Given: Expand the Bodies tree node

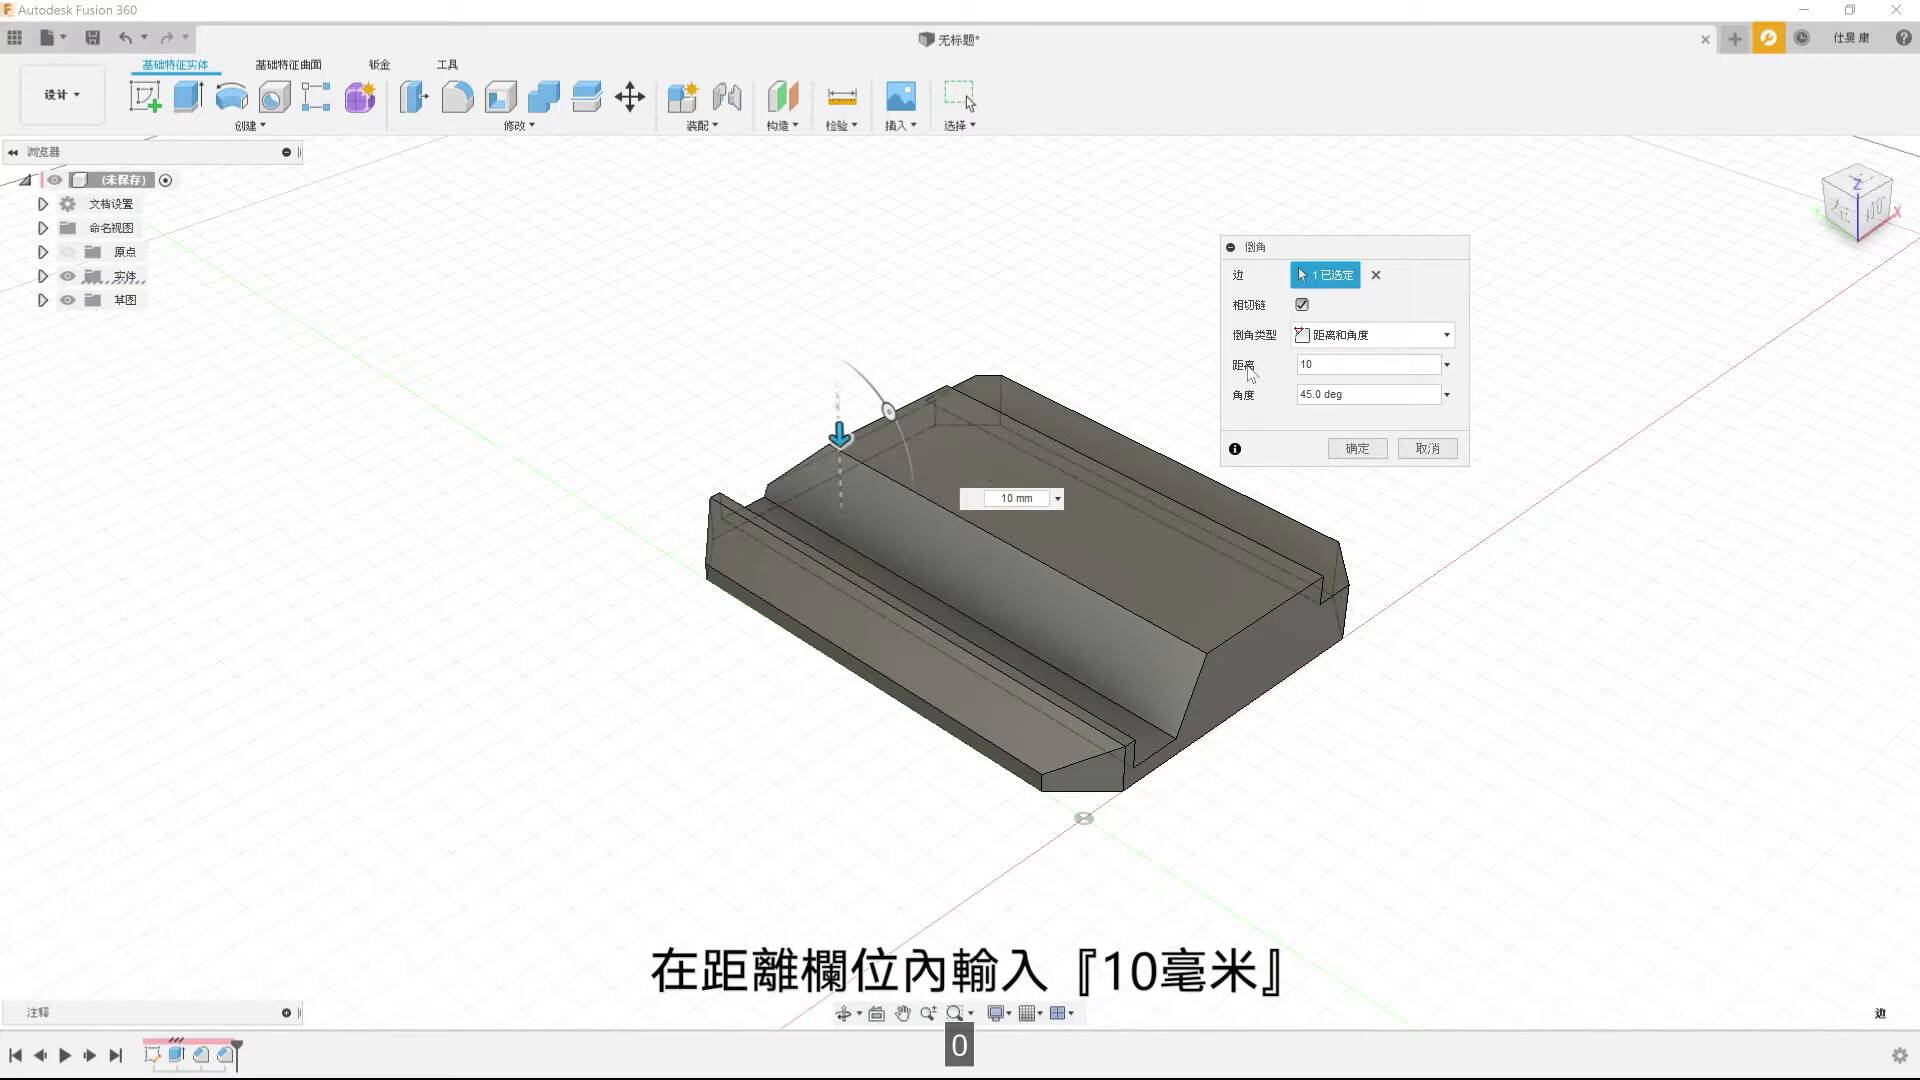Looking at the screenshot, I should pyautogui.click(x=43, y=276).
